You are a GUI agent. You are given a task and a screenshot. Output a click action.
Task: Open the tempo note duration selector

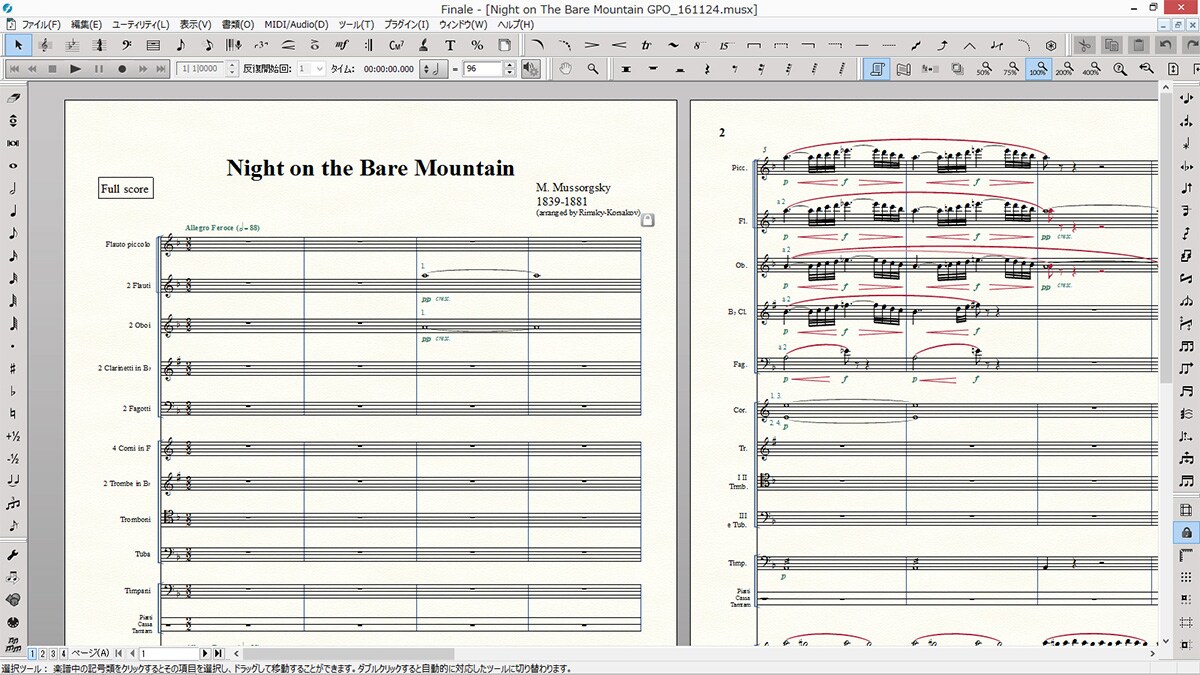click(433, 69)
